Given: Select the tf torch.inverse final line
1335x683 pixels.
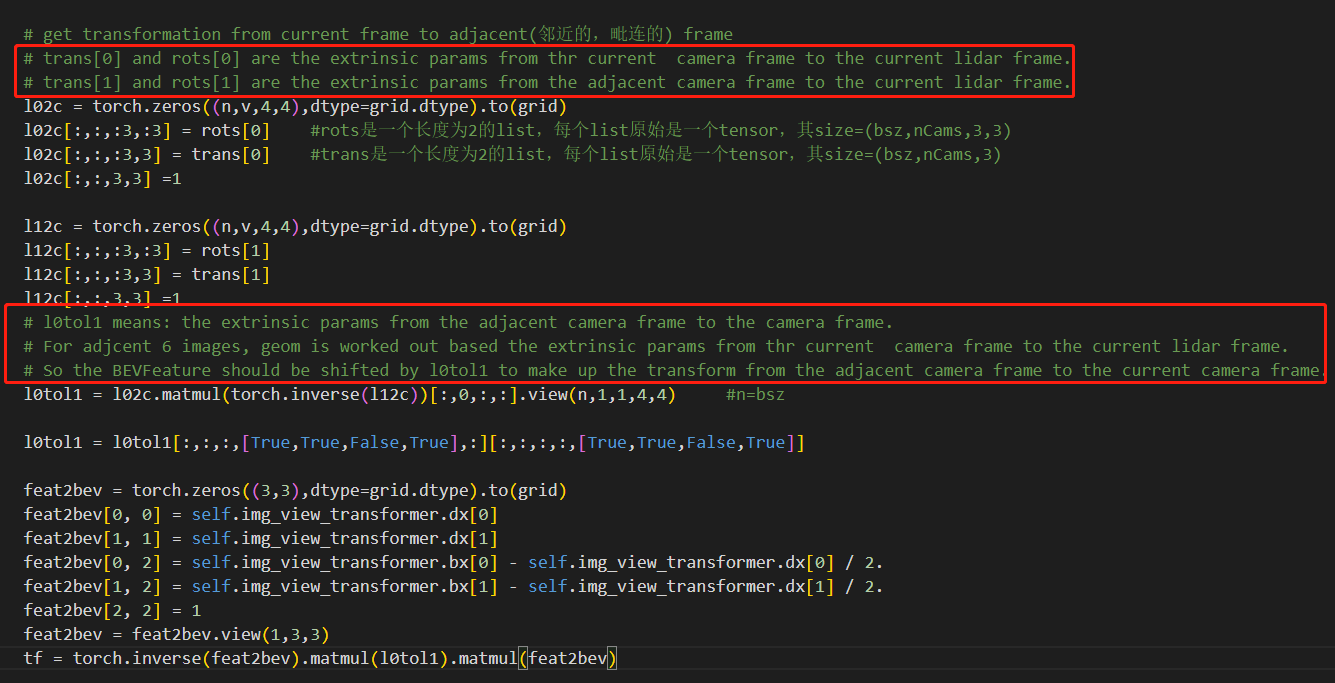Looking at the screenshot, I should coord(320,658).
